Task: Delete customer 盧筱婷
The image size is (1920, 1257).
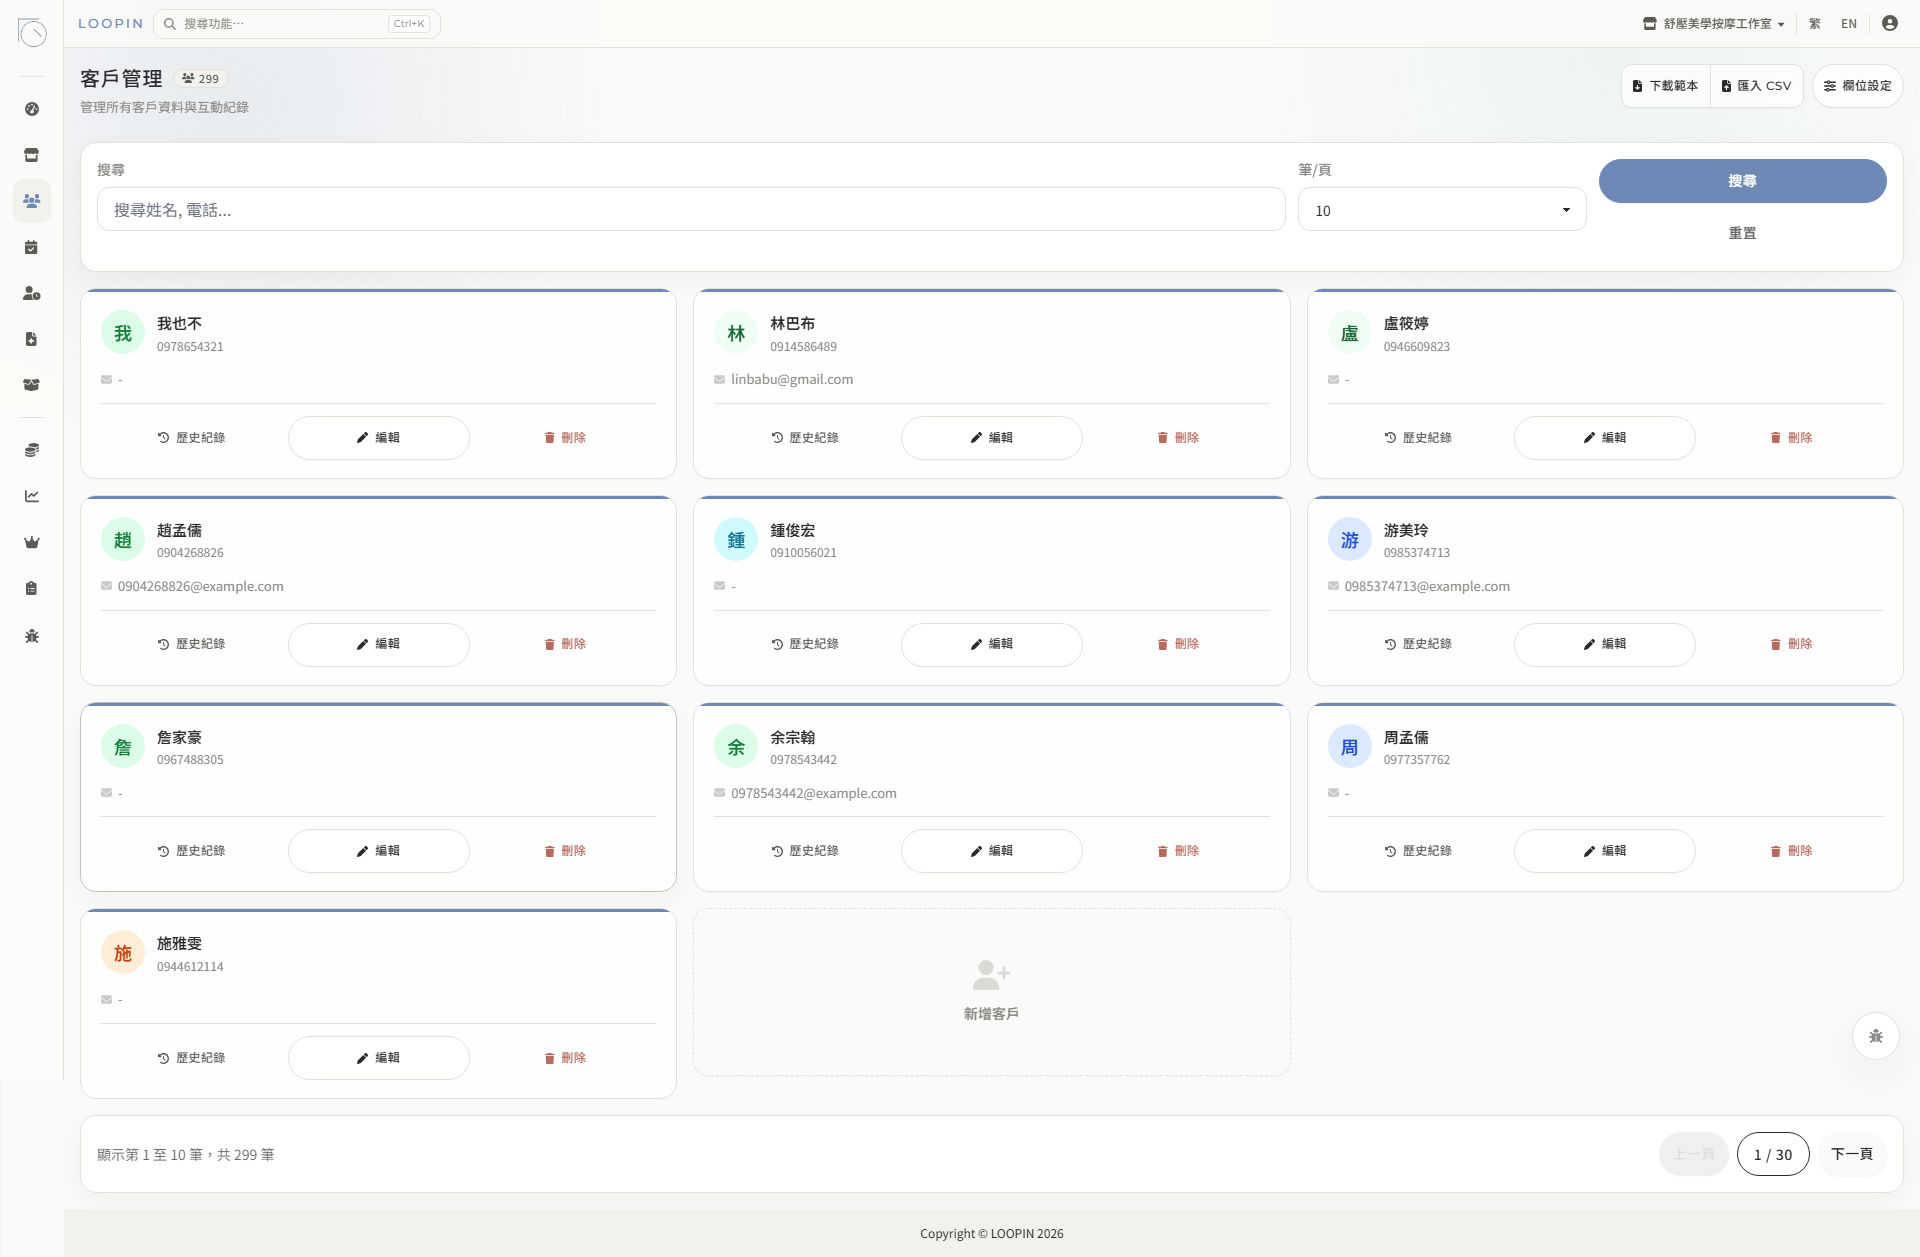Action: [1791, 438]
